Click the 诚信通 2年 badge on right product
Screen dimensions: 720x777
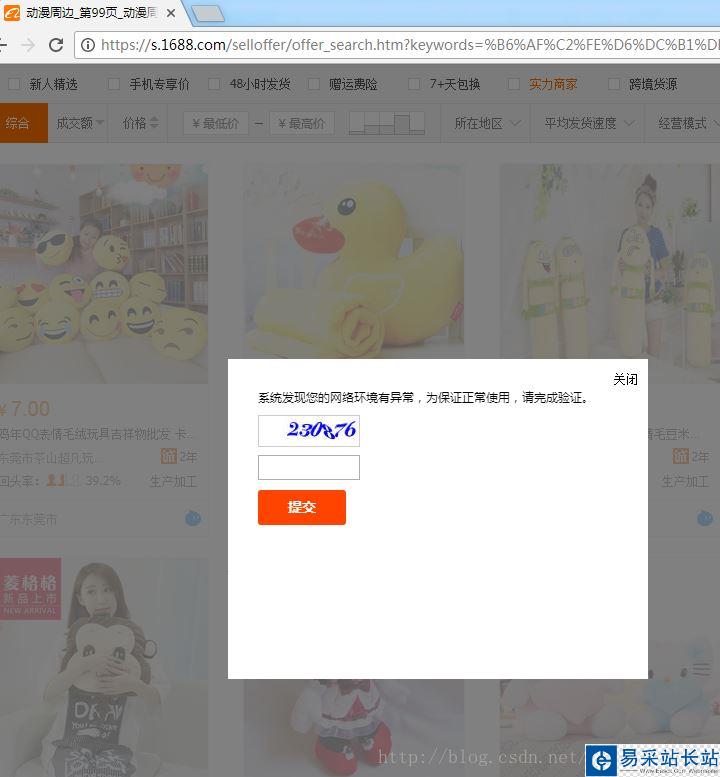691,456
